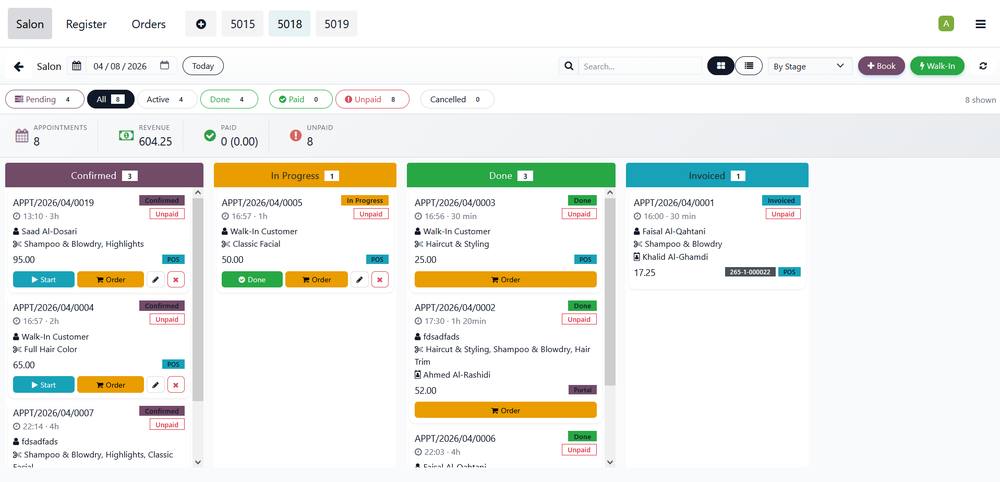Filter by Unpaid appointments
Screen dimensions: 1000x482
pyautogui.click(x=372, y=99)
